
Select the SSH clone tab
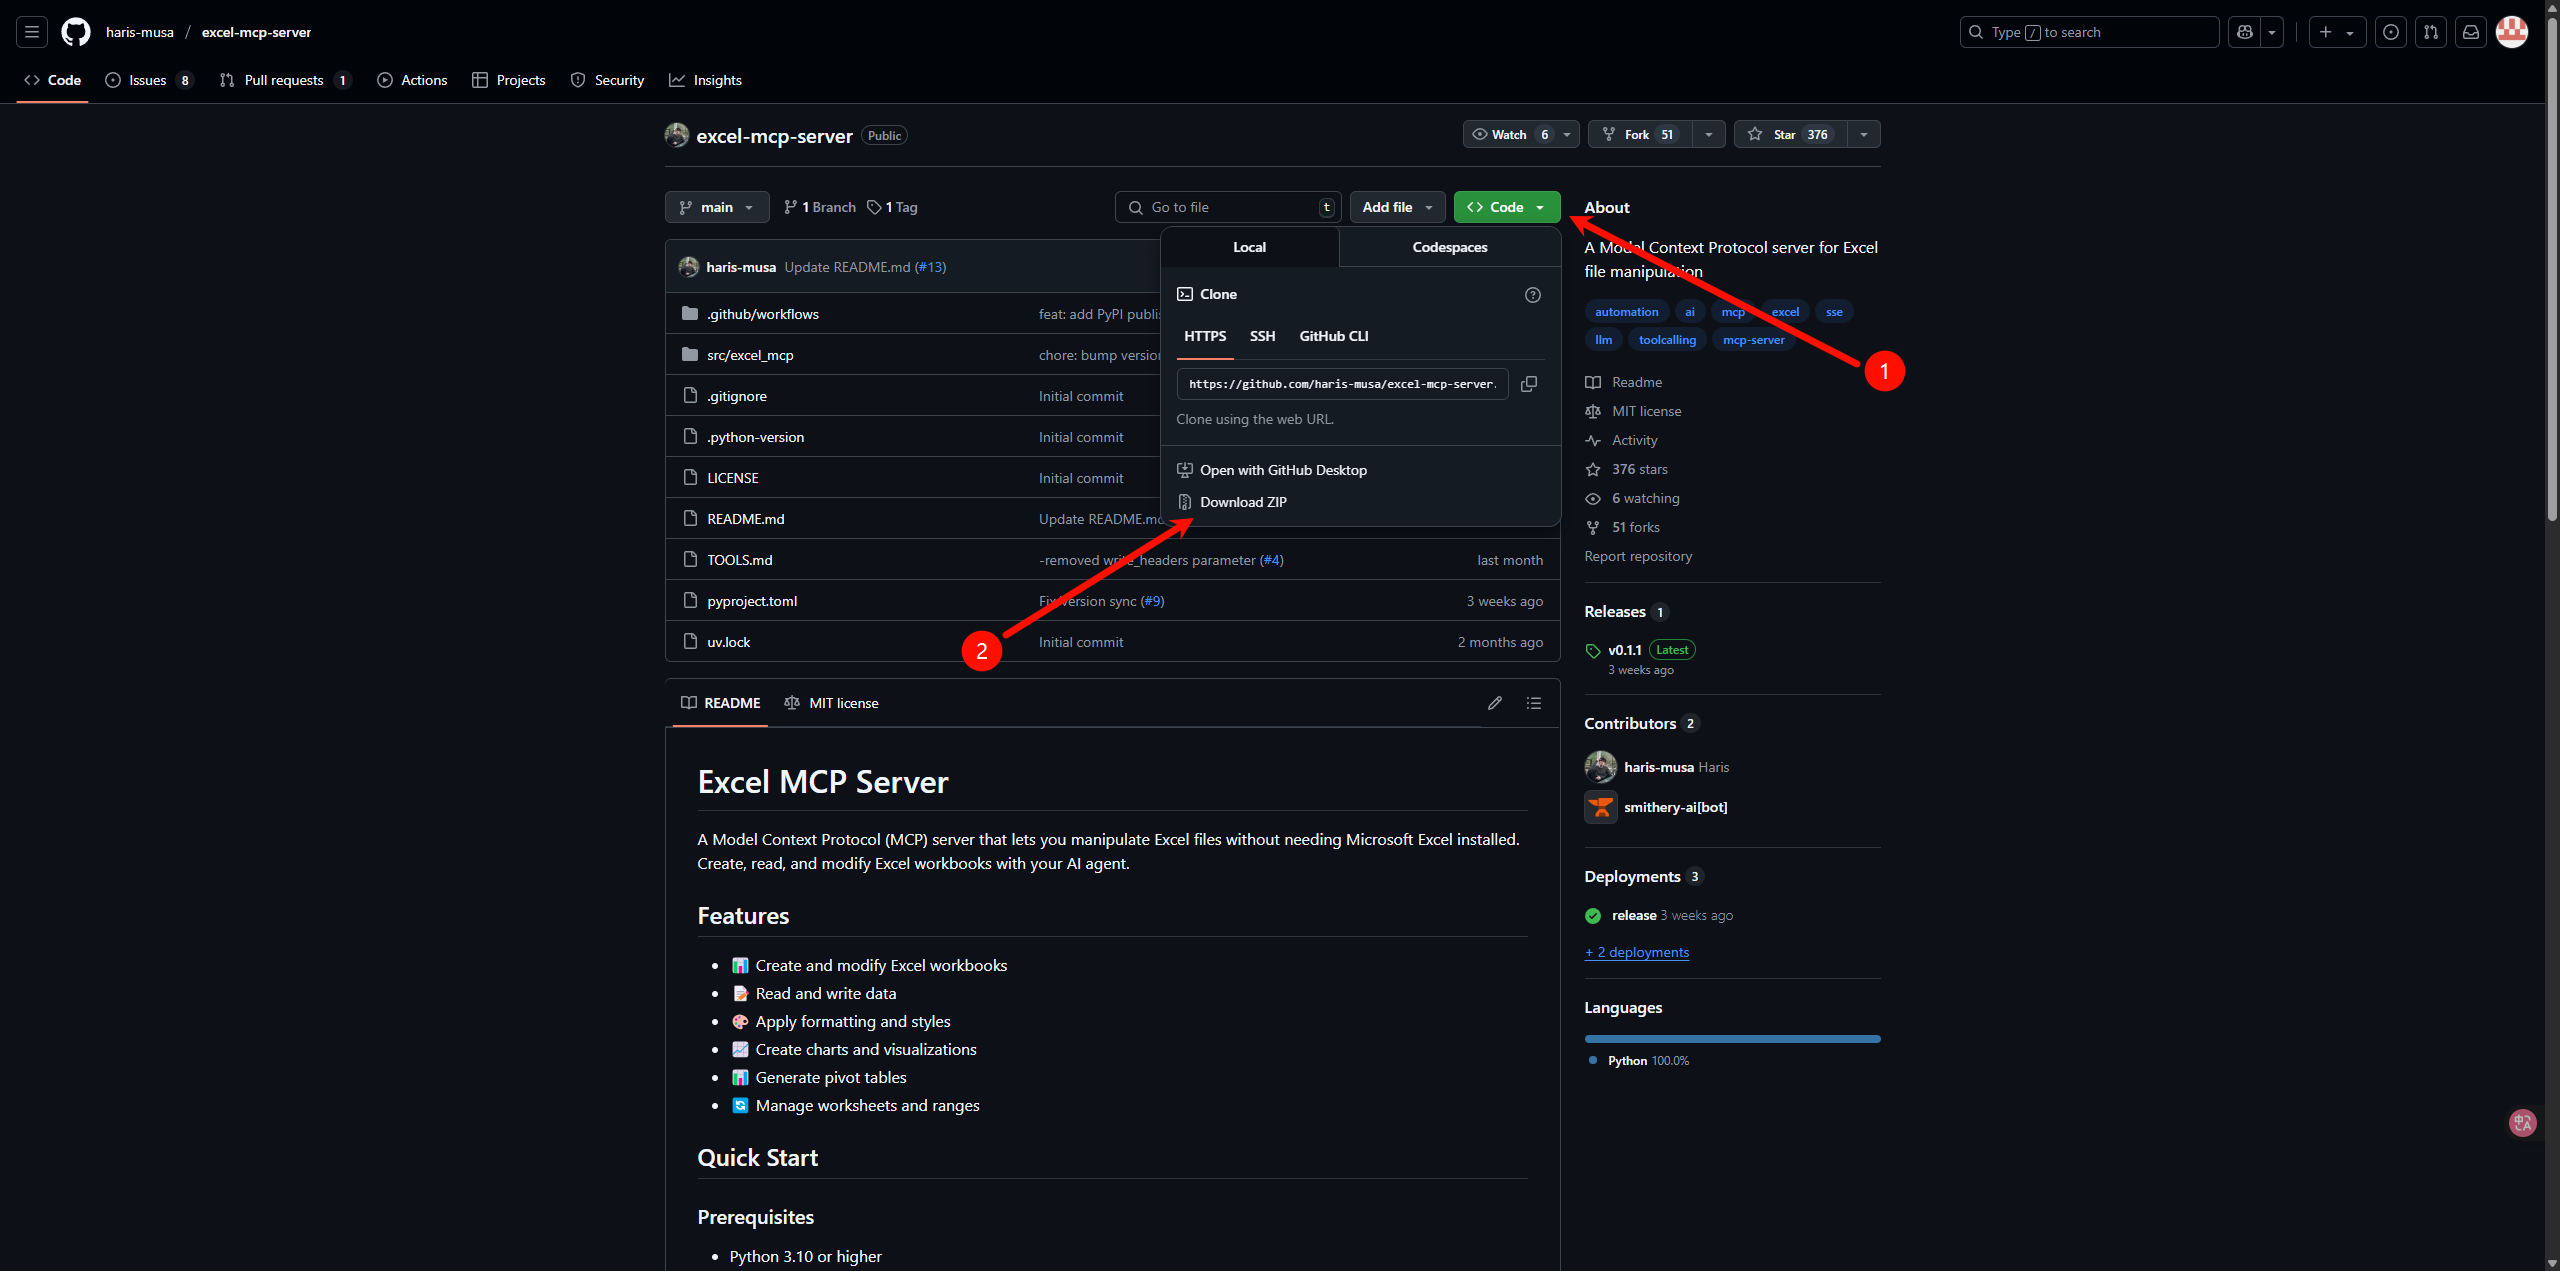point(1262,336)
